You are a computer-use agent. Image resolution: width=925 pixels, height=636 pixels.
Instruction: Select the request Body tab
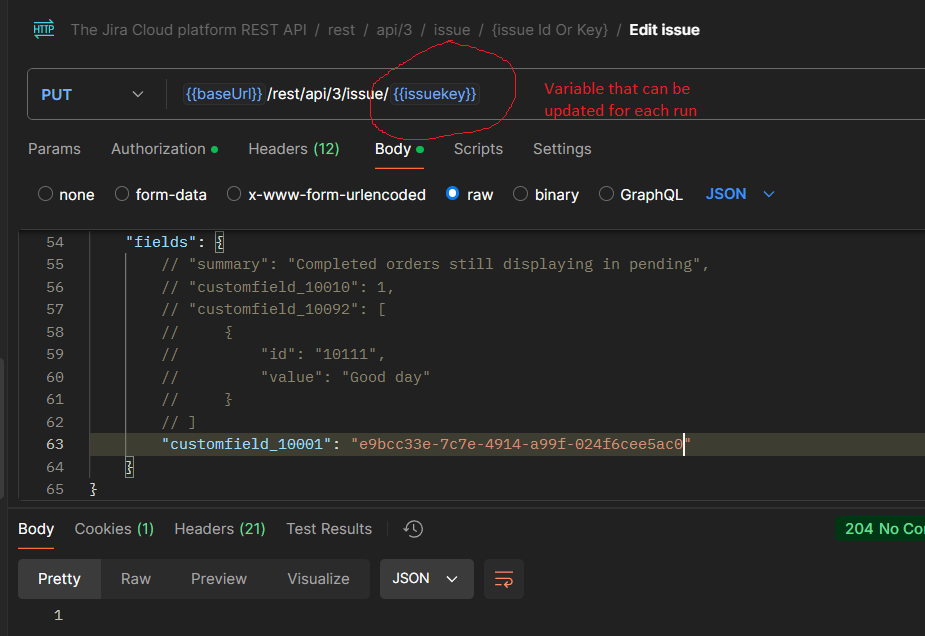(x=399, y=149)
